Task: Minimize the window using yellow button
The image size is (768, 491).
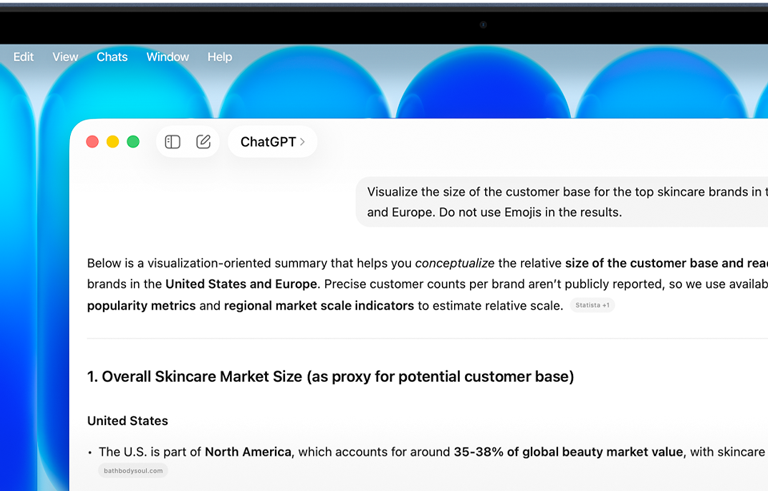Action: coord(113,142)
